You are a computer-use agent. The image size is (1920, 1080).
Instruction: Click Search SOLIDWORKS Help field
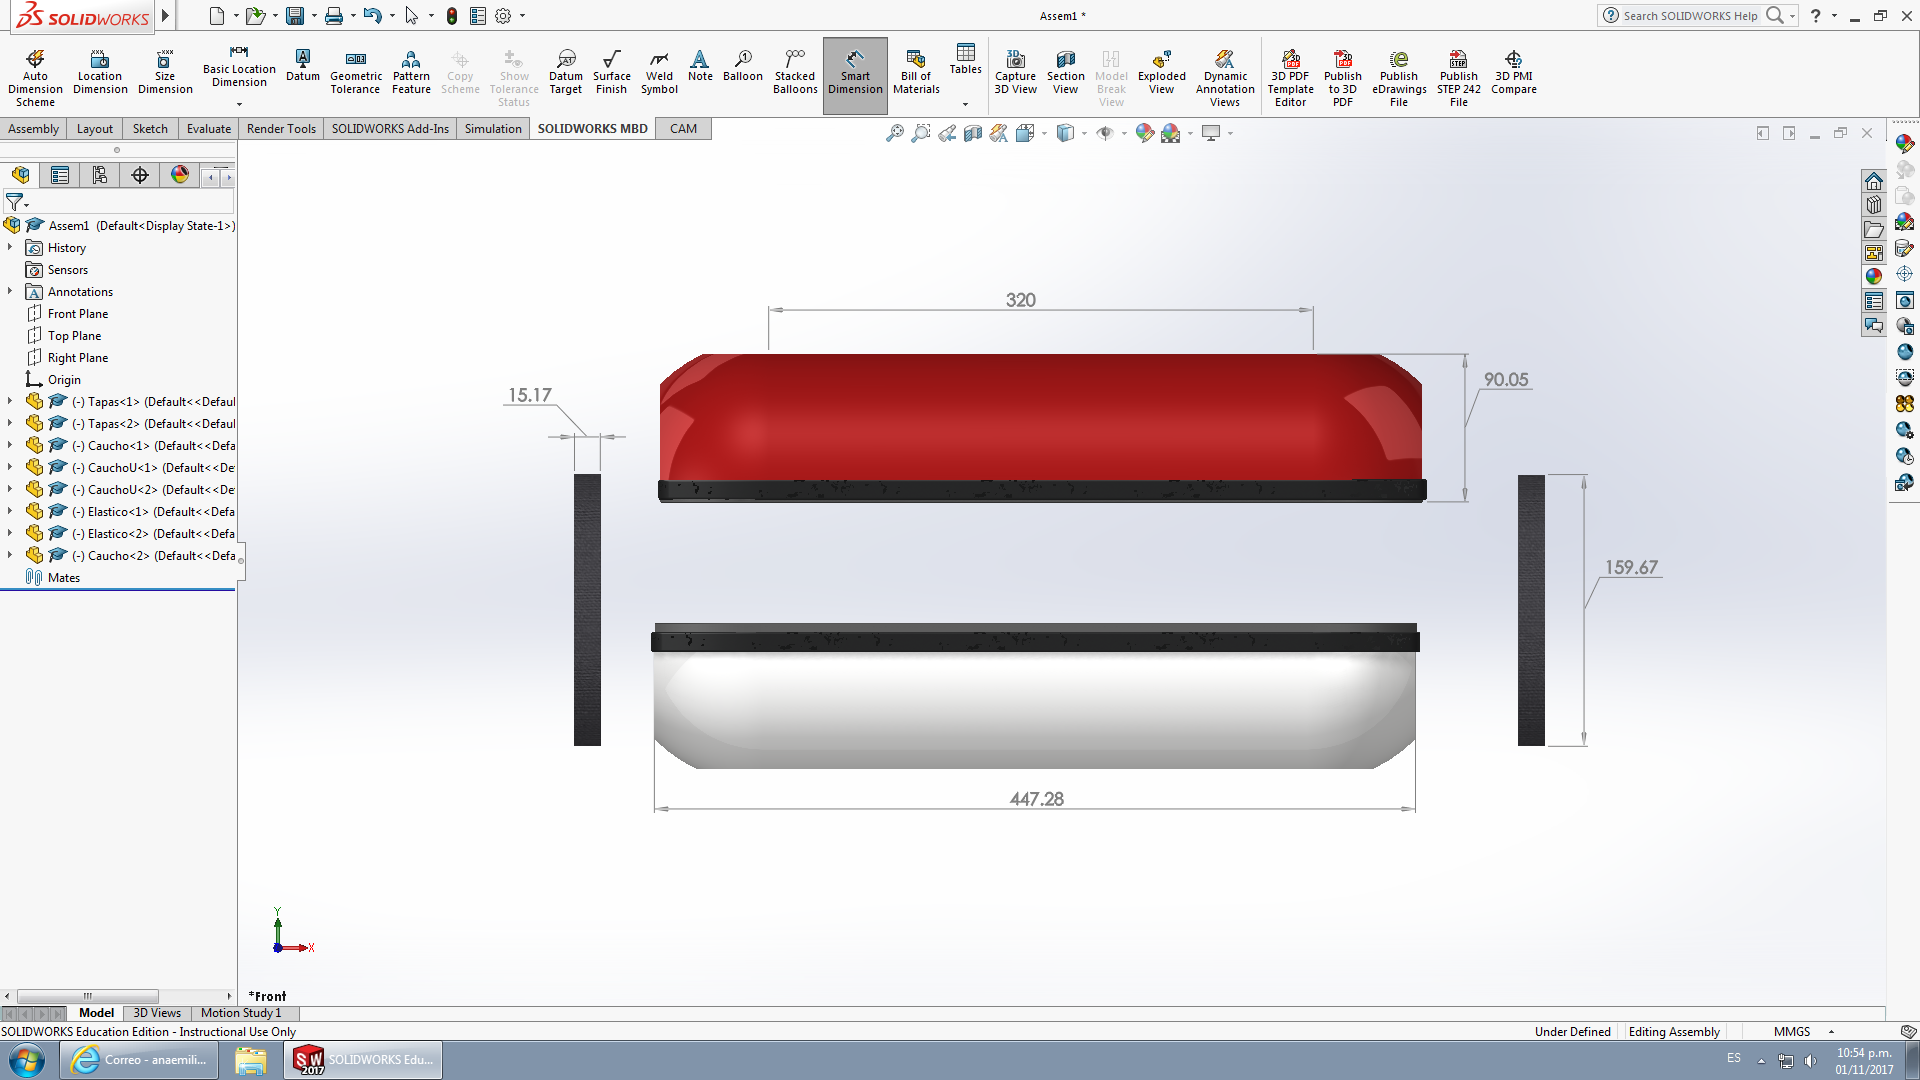tap(1689, 16)
